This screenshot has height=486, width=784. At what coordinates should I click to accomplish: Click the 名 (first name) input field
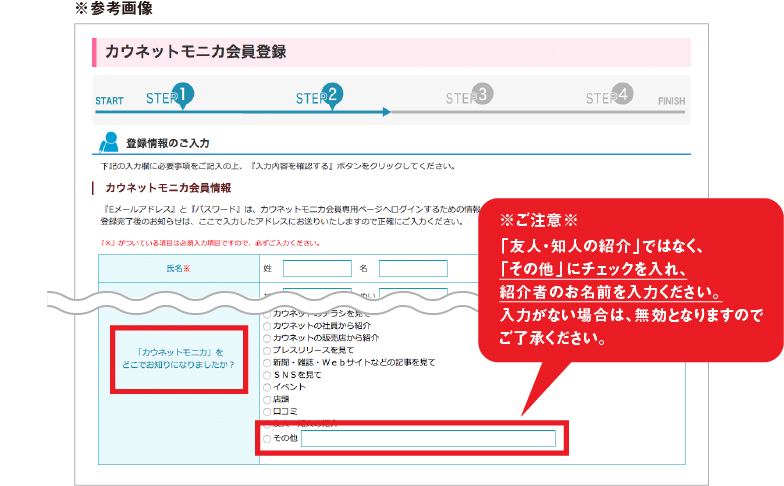[x=413, y=268]
